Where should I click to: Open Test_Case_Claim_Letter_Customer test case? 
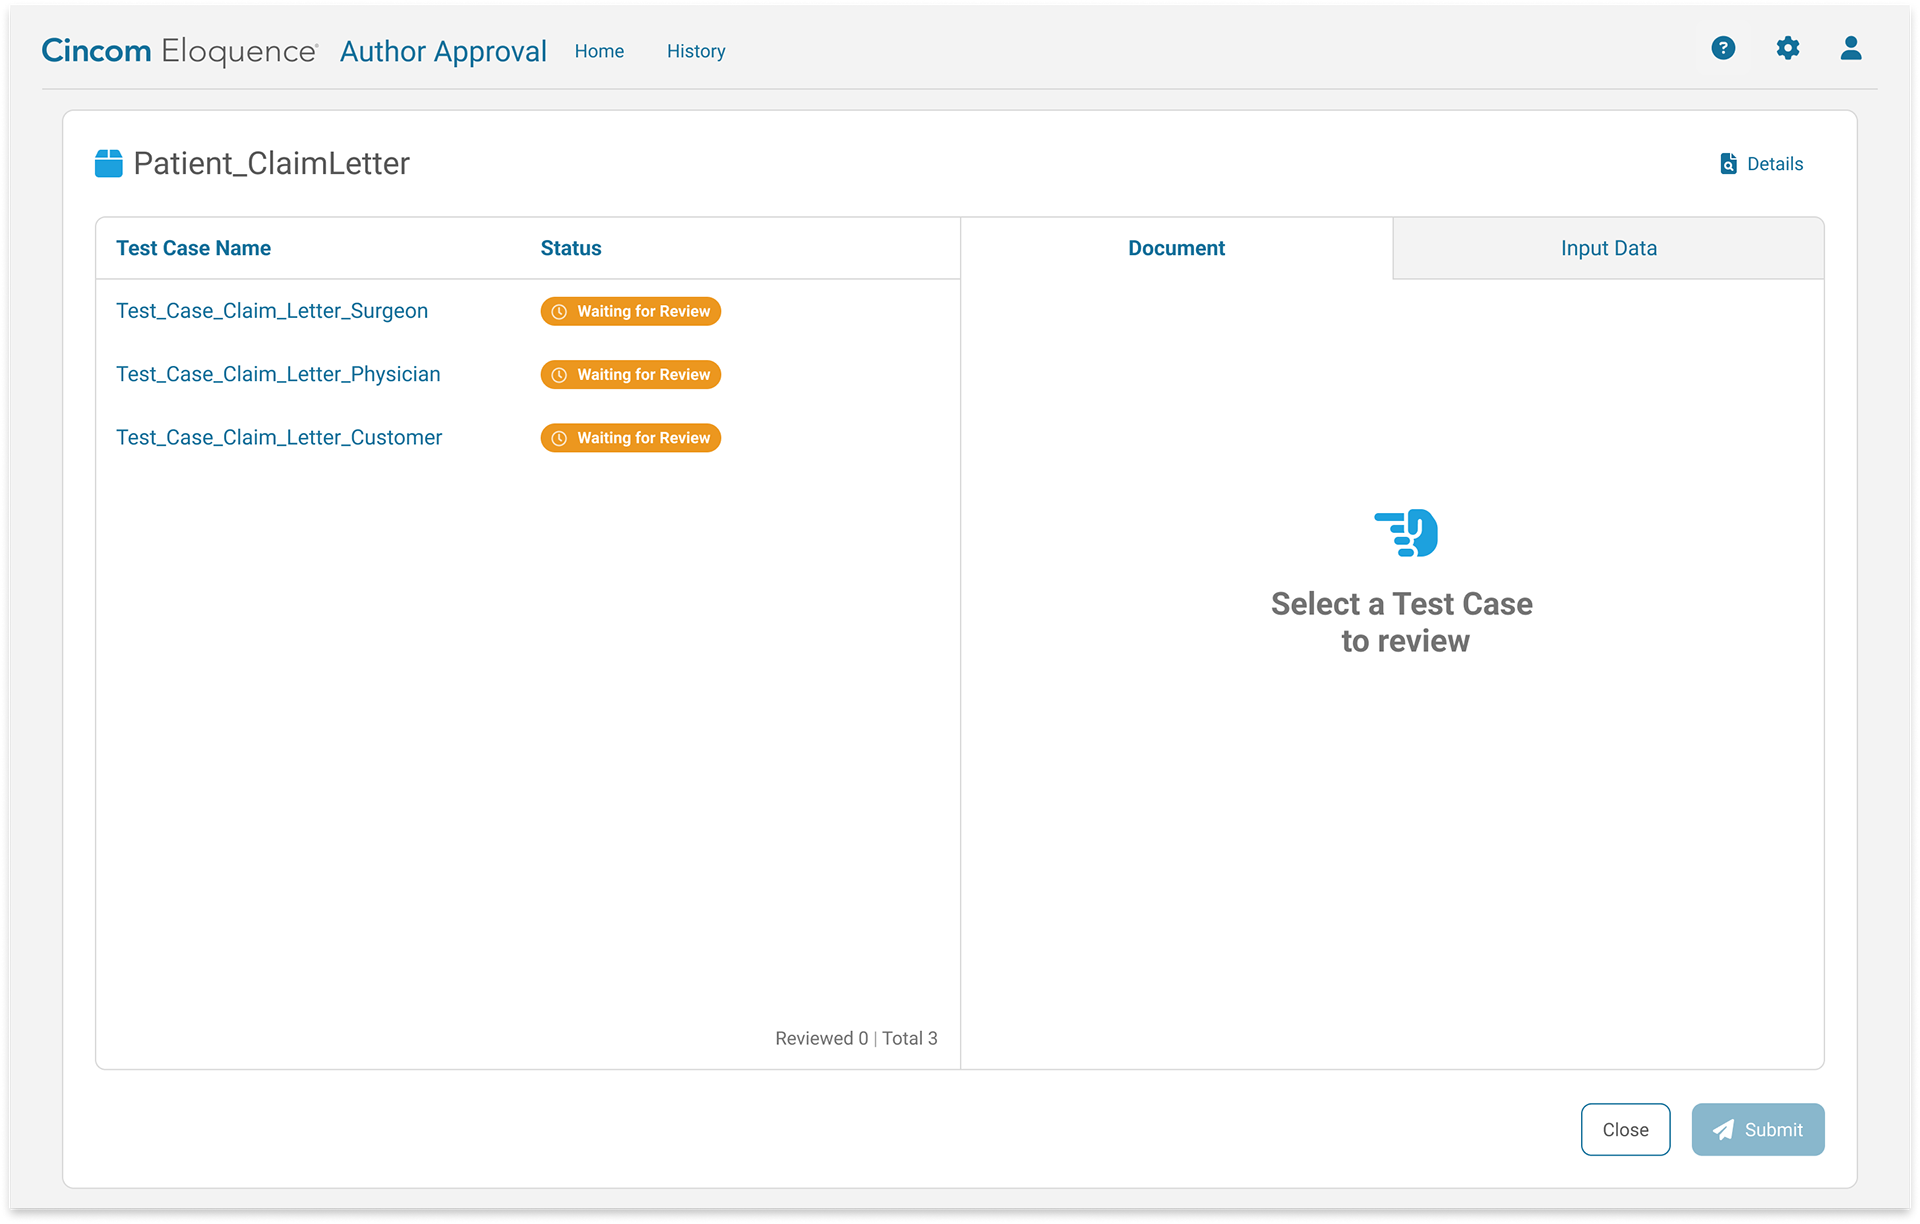[x=279, y=437]
